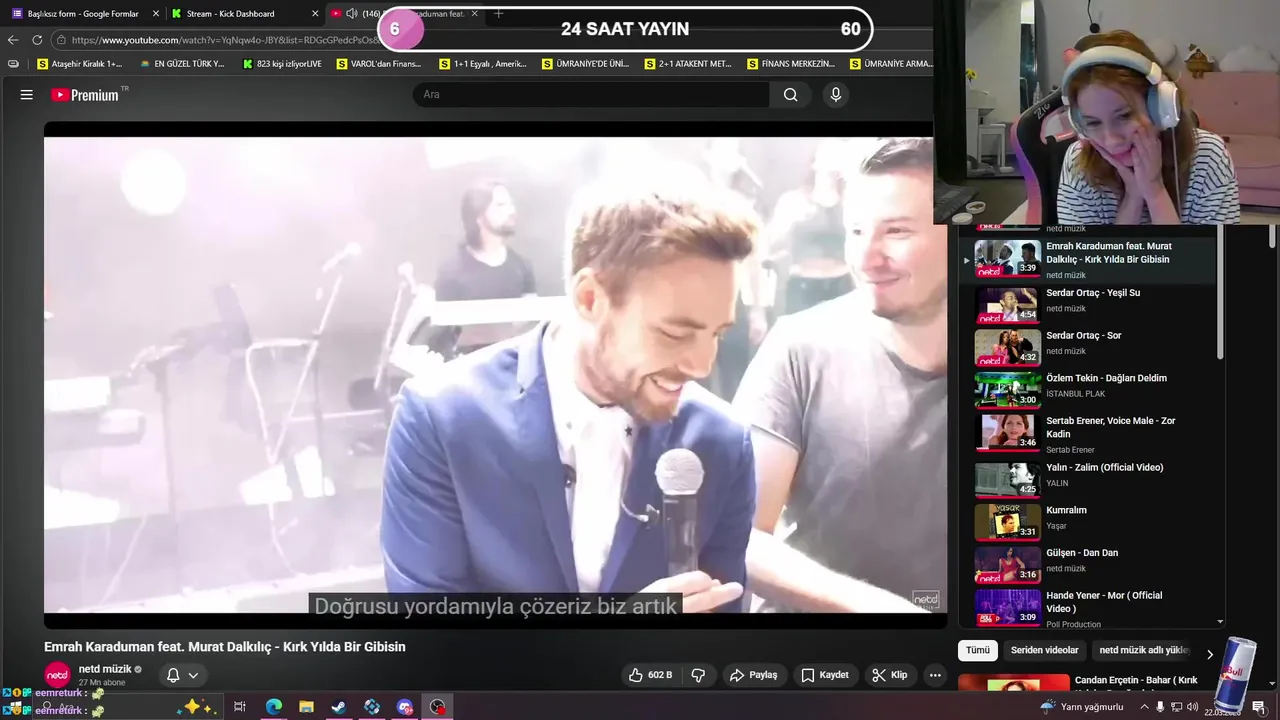
Task: Select the Tümü filter chip
Action: (x=978, y=650)
